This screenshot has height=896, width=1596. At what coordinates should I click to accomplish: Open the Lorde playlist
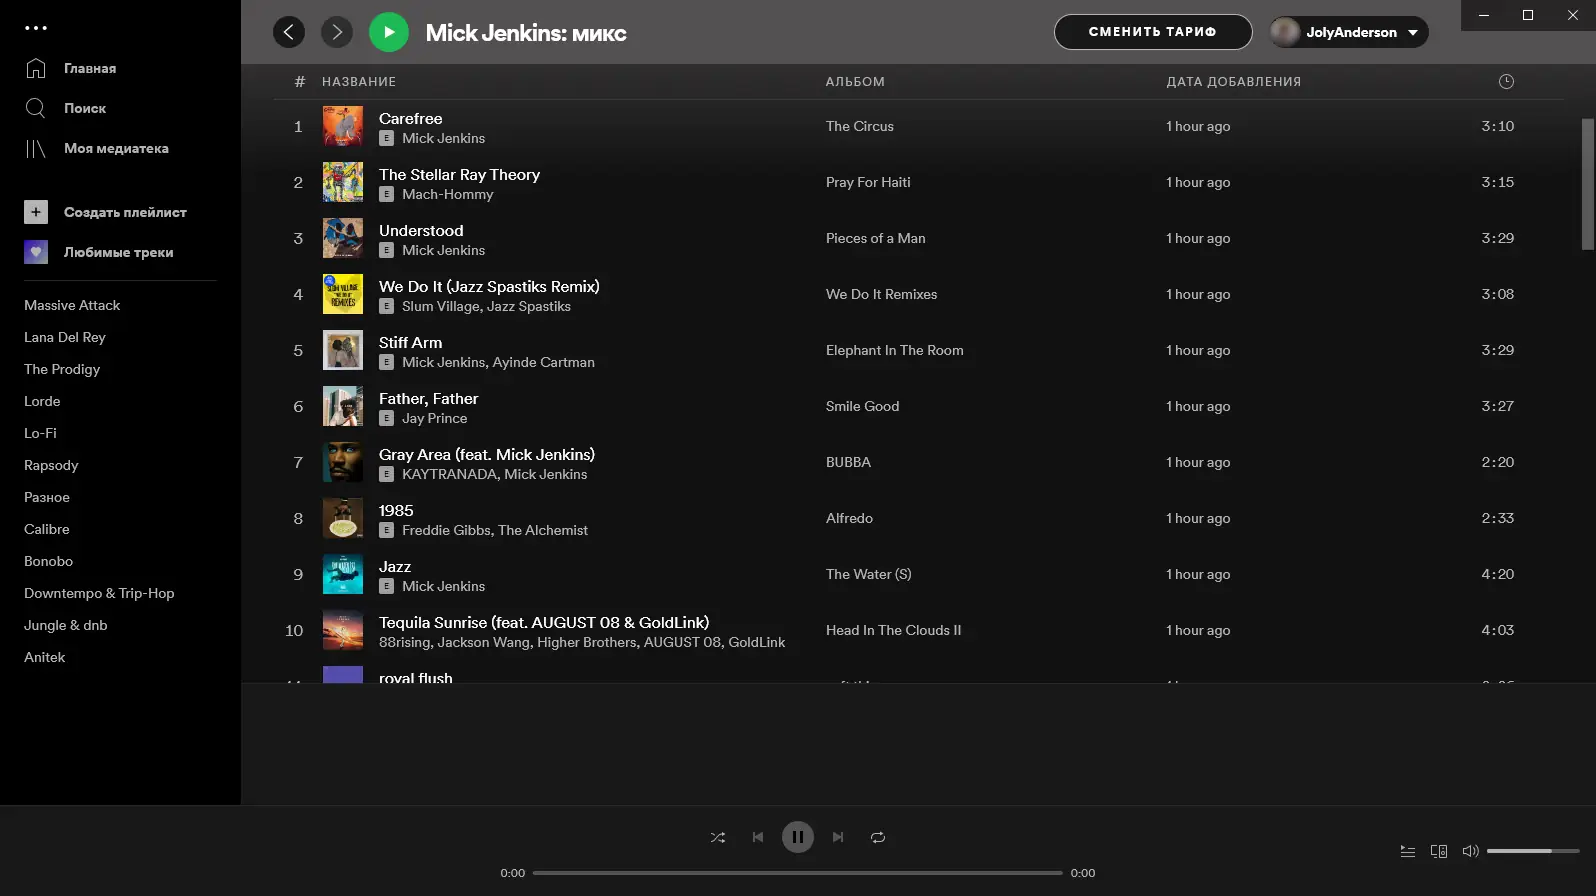point(42,401)
